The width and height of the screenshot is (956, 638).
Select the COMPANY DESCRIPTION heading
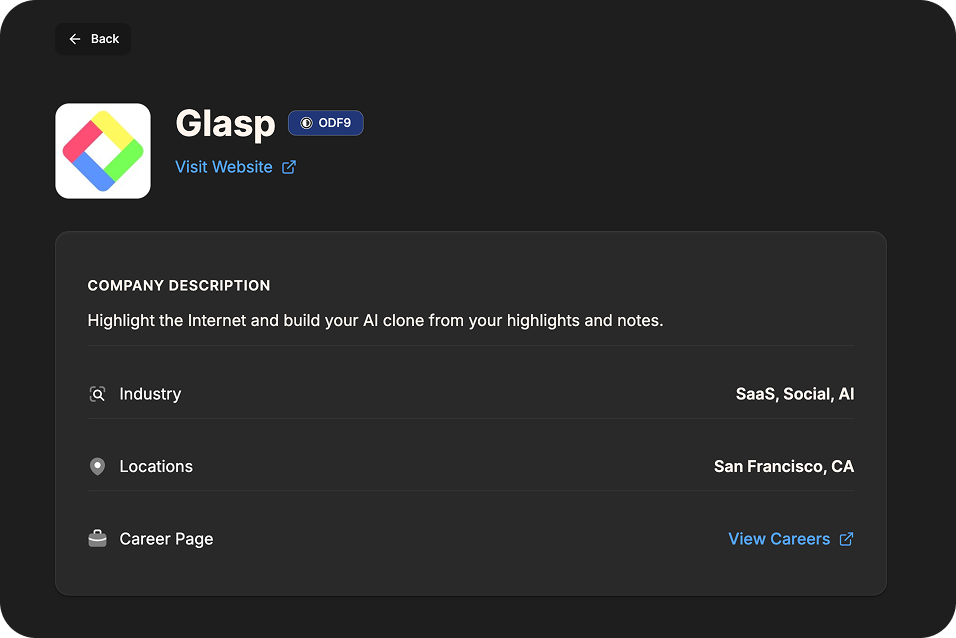[179, 285]
